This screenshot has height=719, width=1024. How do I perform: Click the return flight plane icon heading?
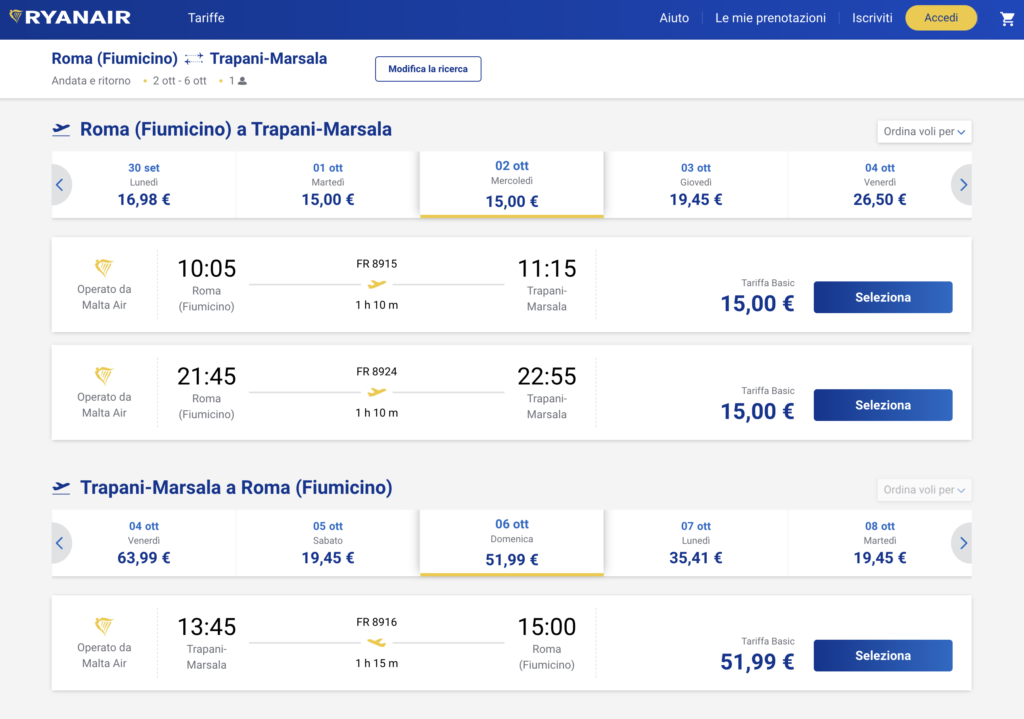(61, 487)
